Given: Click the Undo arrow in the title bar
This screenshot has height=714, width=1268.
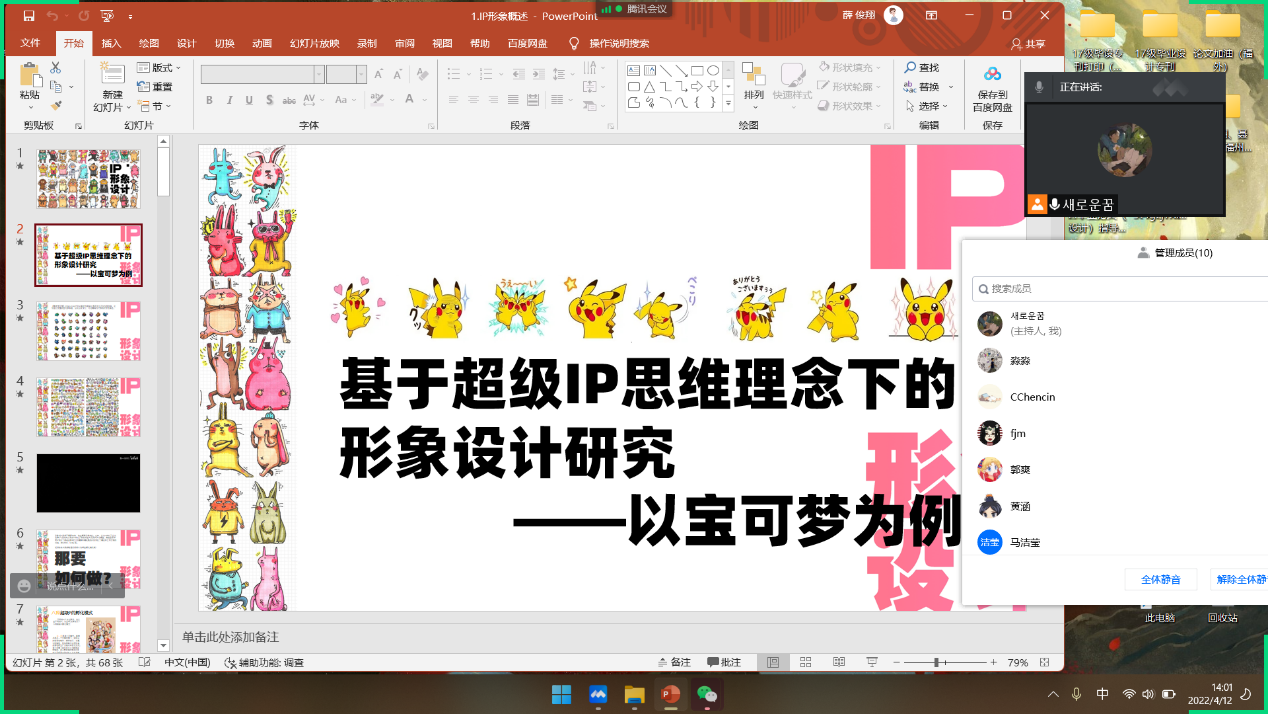Looking at the screenshot, I should [x=52, y=16].
